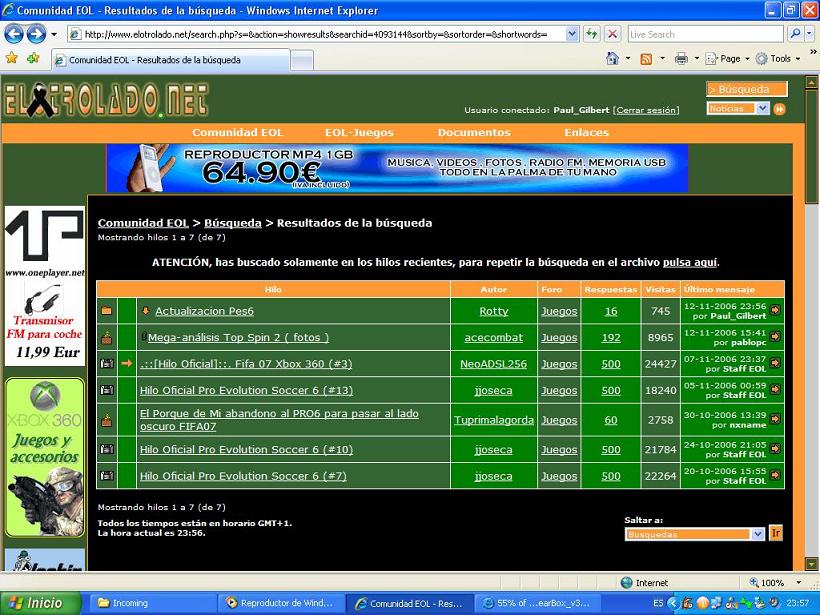Click the Ir button next to Saltar a
820x615 pixels.
pyautogui.click(x=776, y=533)
